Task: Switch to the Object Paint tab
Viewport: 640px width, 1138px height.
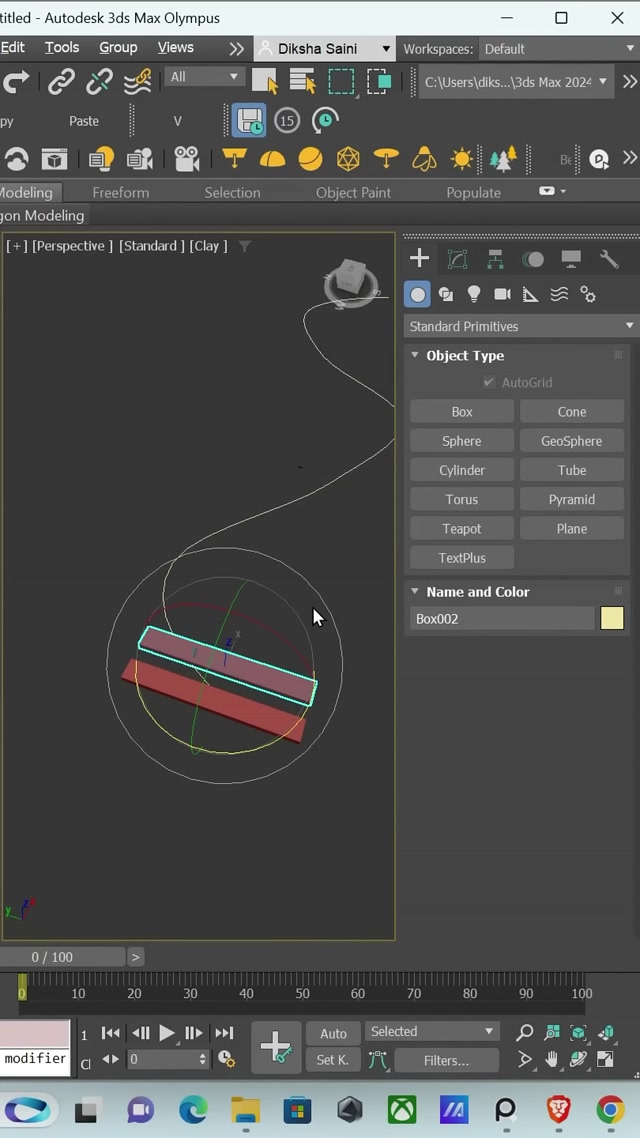Action: click(x=353, y=192)
